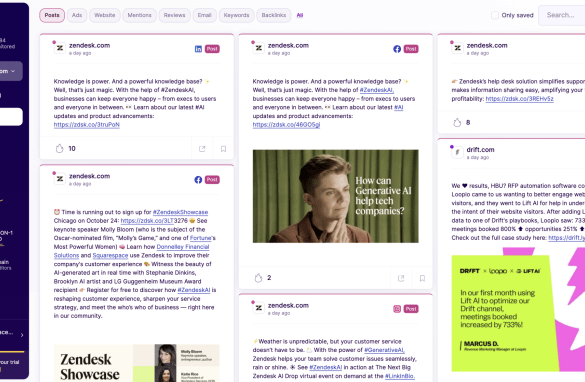Open the Squarespace link
Viewport: 585px width, 382px height.
point(110,255)
